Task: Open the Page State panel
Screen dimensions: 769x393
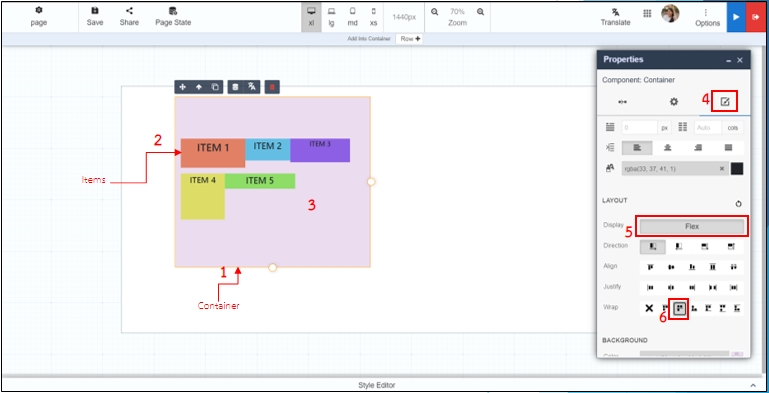Action: coord(173,16)
